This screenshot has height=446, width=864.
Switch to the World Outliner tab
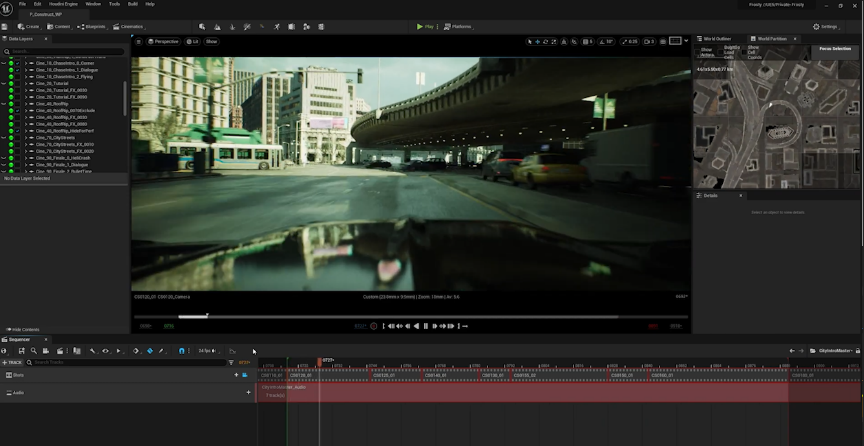[x=717, y=38]
